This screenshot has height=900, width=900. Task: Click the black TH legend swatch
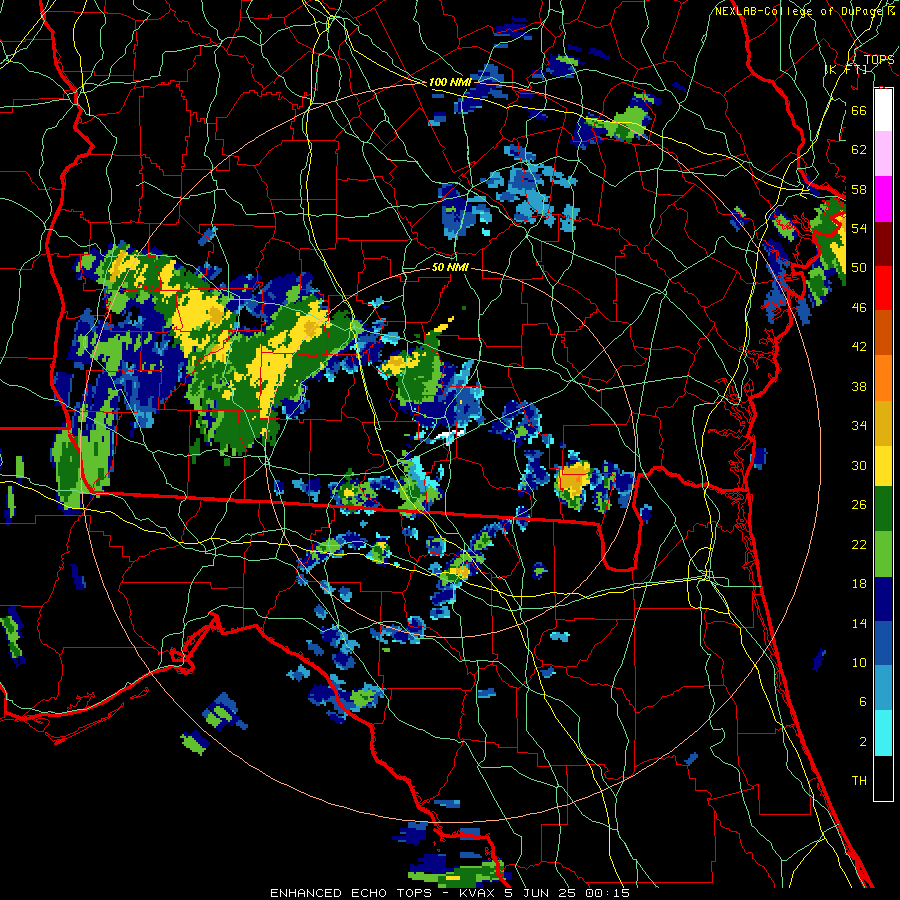click(883, 778)
